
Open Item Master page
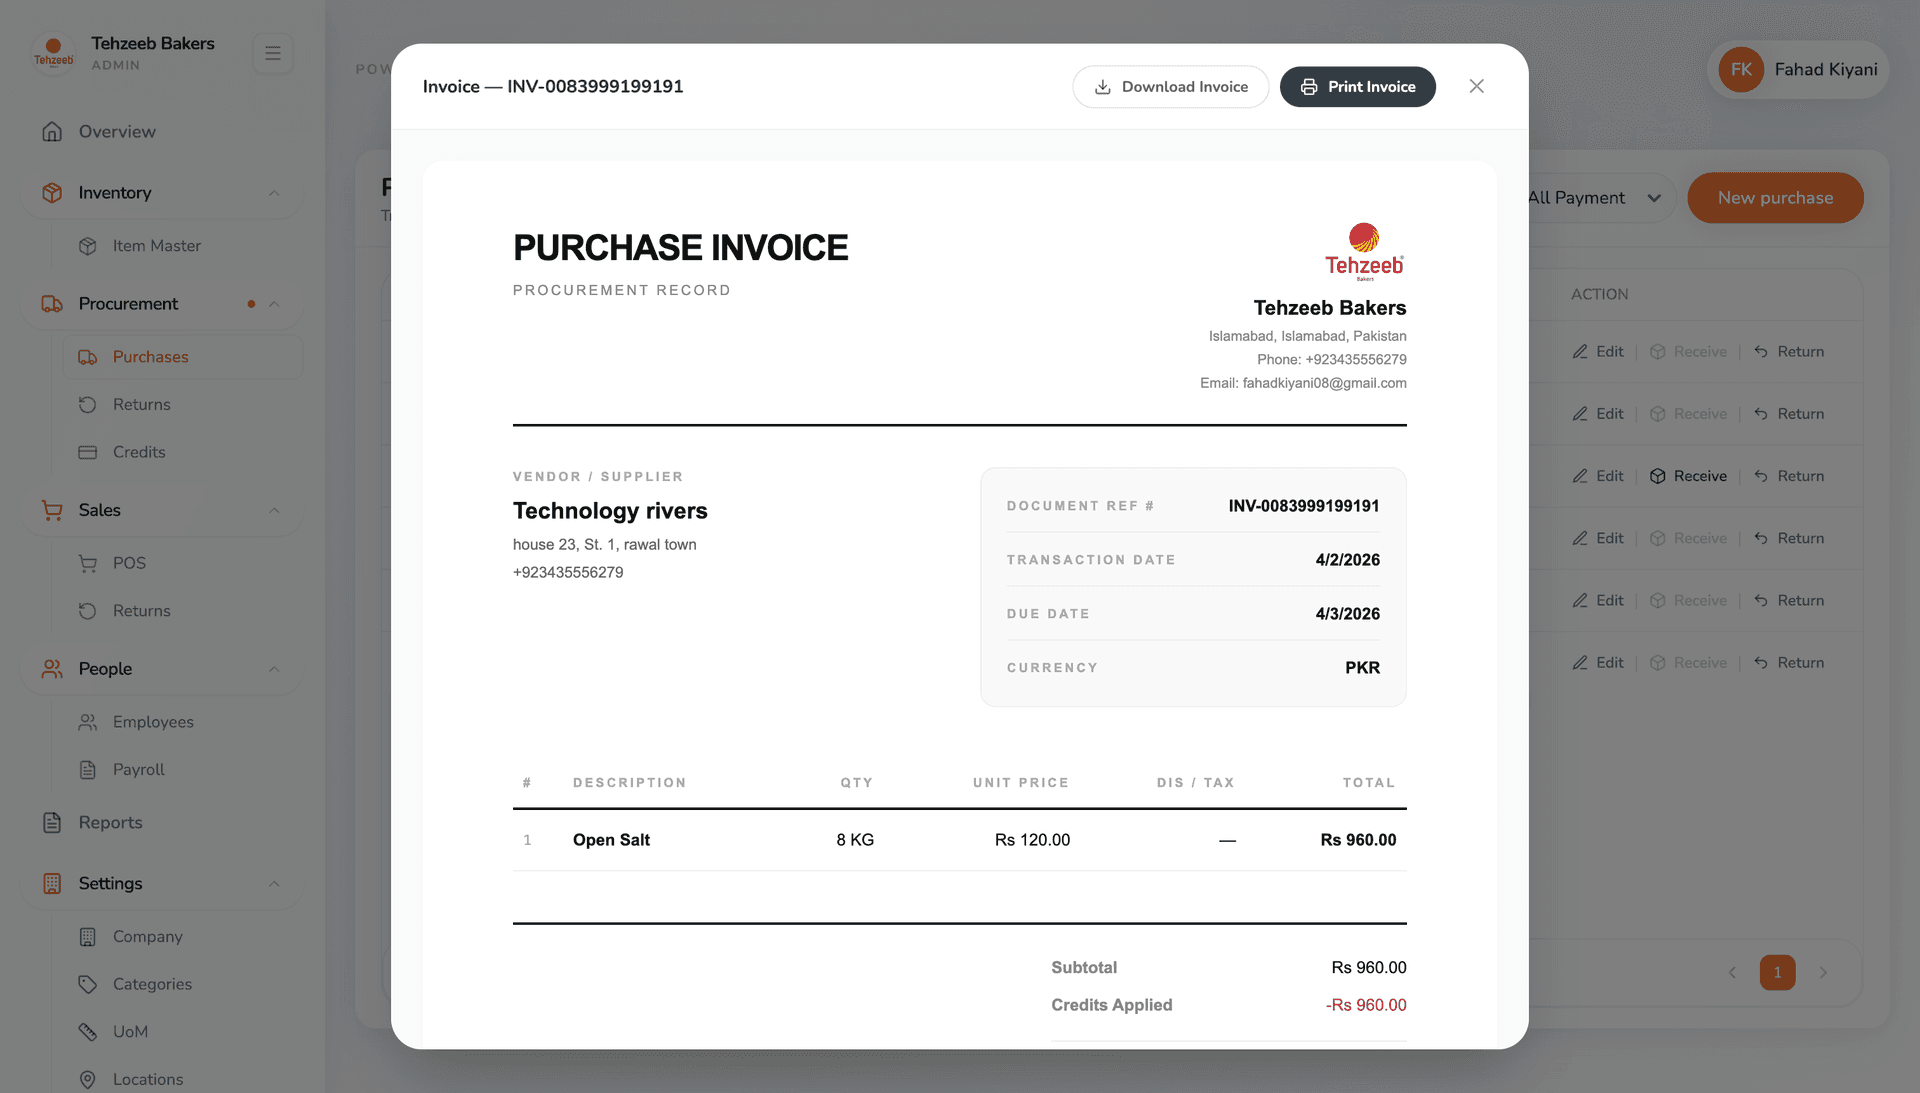[x=156, y=246]
